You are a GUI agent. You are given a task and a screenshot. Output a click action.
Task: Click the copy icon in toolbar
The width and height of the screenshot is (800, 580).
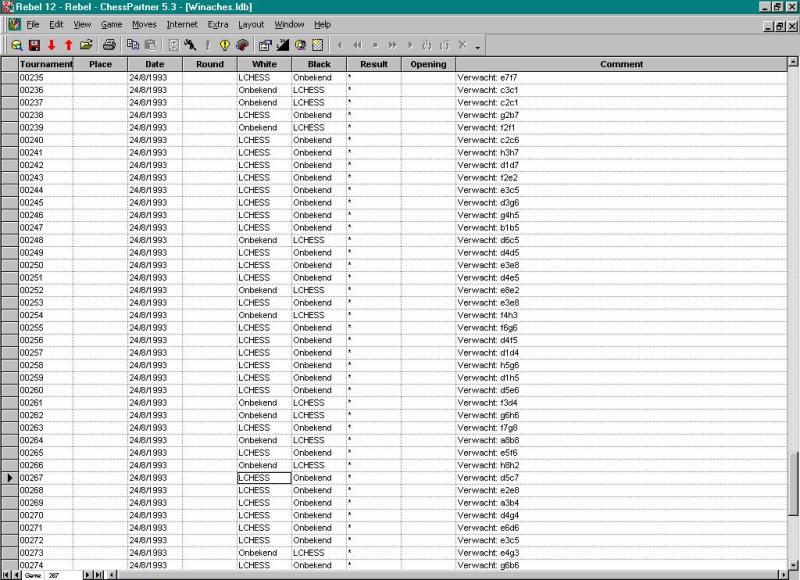[133, 45]
